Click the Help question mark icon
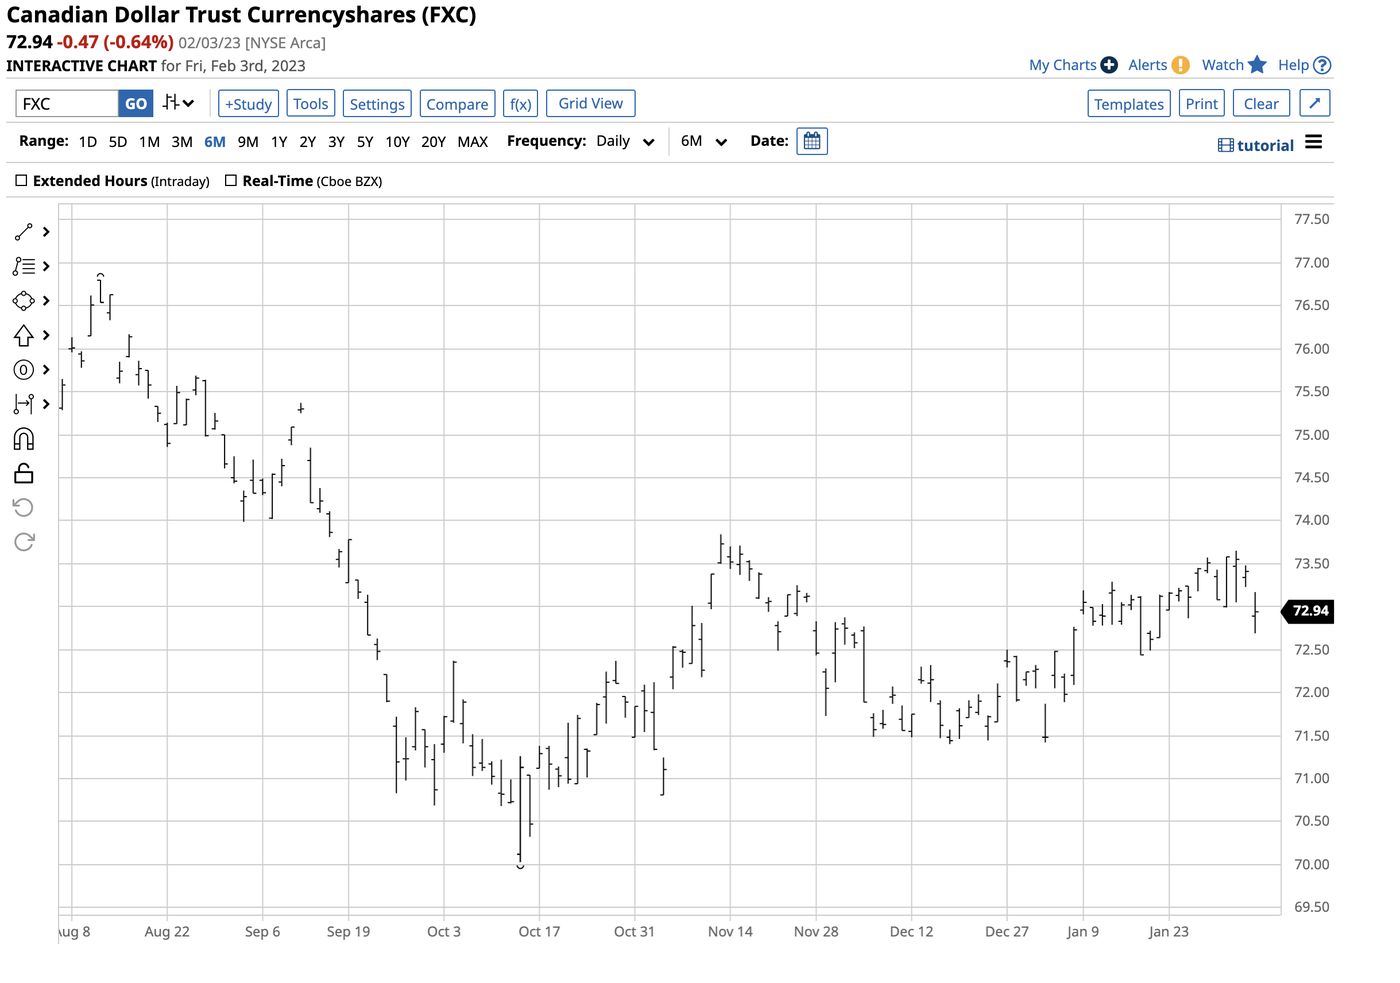Viewport: 1400px width, 983px height. point(1322,65)
